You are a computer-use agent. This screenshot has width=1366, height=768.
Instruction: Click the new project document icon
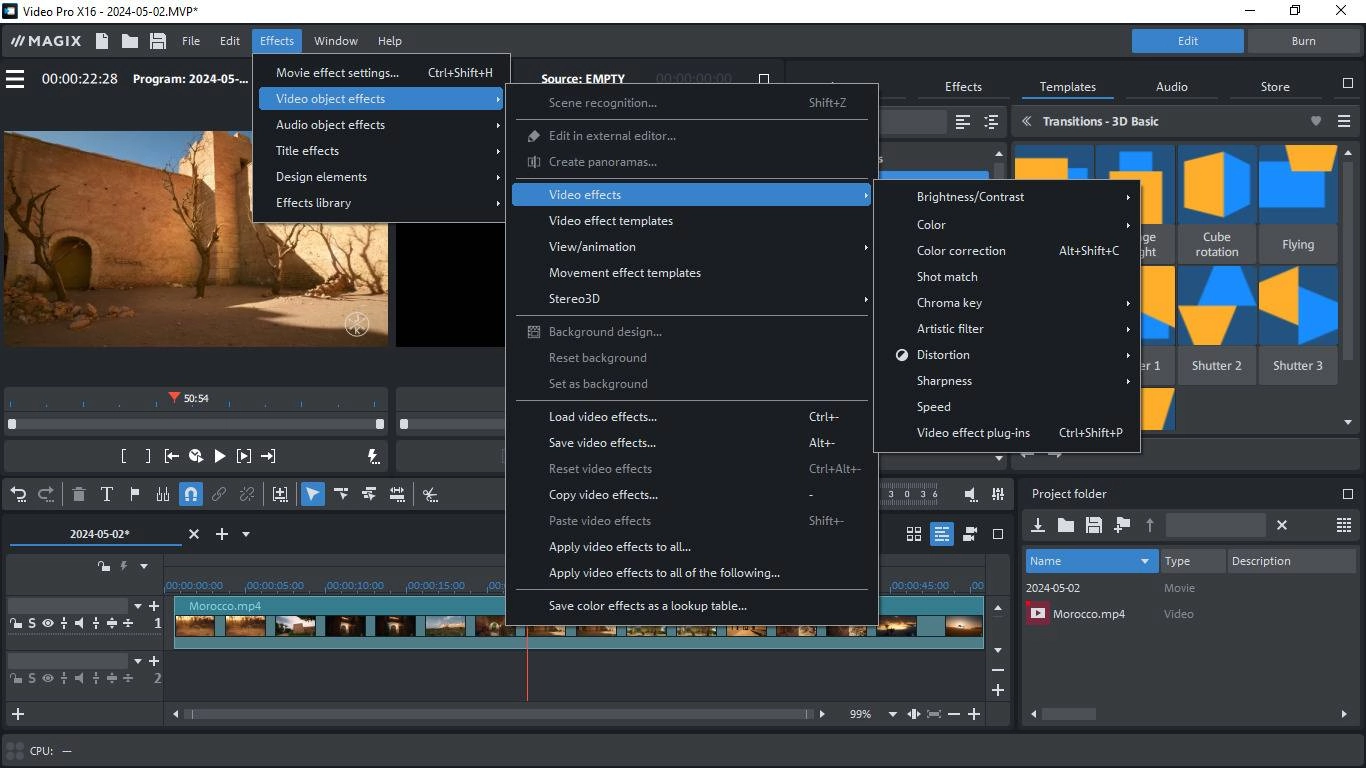pyautogui.click(x=102, y=41)
